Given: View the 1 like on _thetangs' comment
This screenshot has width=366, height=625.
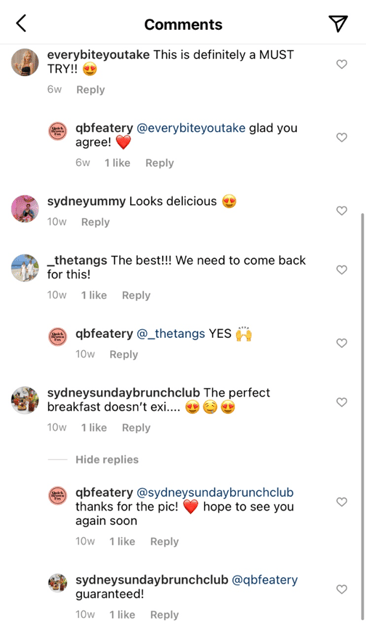Looking at the screenshot, I should 94,295.
